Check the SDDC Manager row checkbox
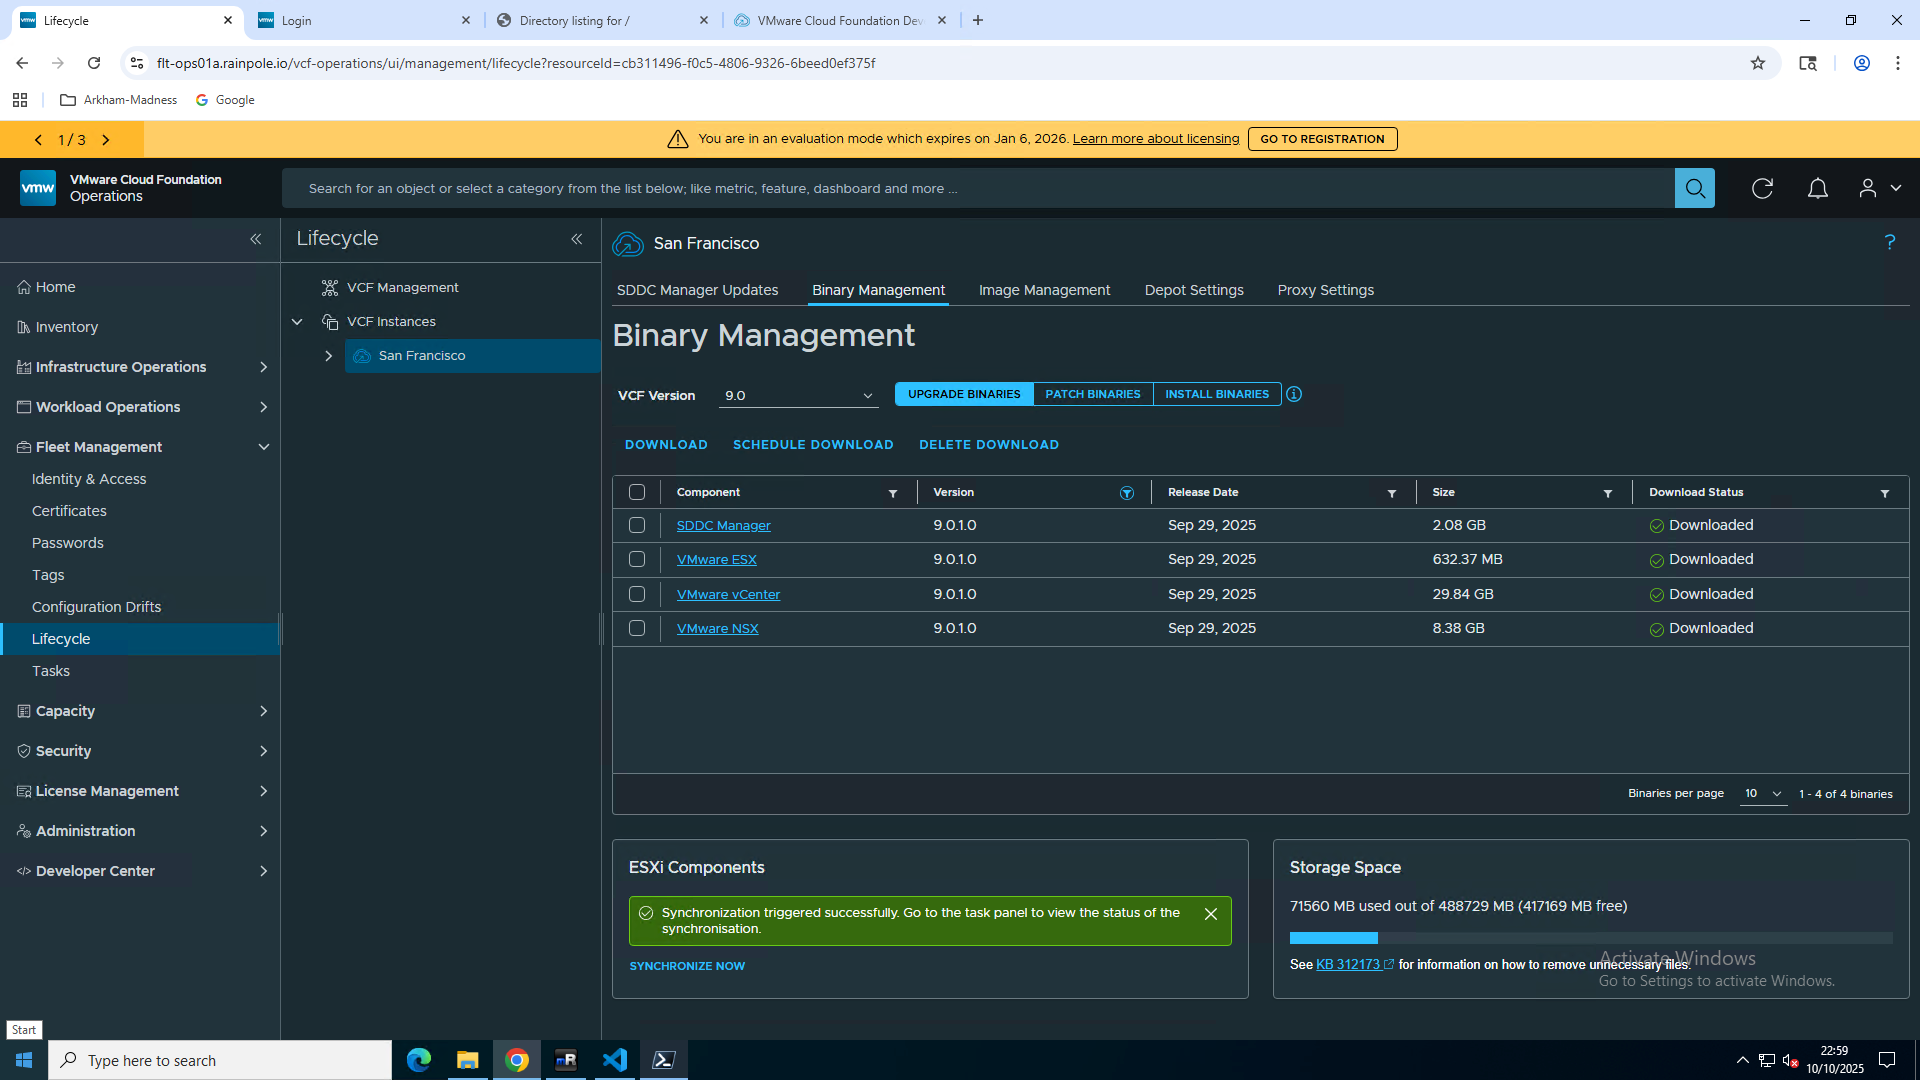Screen dimensions: 1920x1080 pyautogui.click(x=637, y=525)
